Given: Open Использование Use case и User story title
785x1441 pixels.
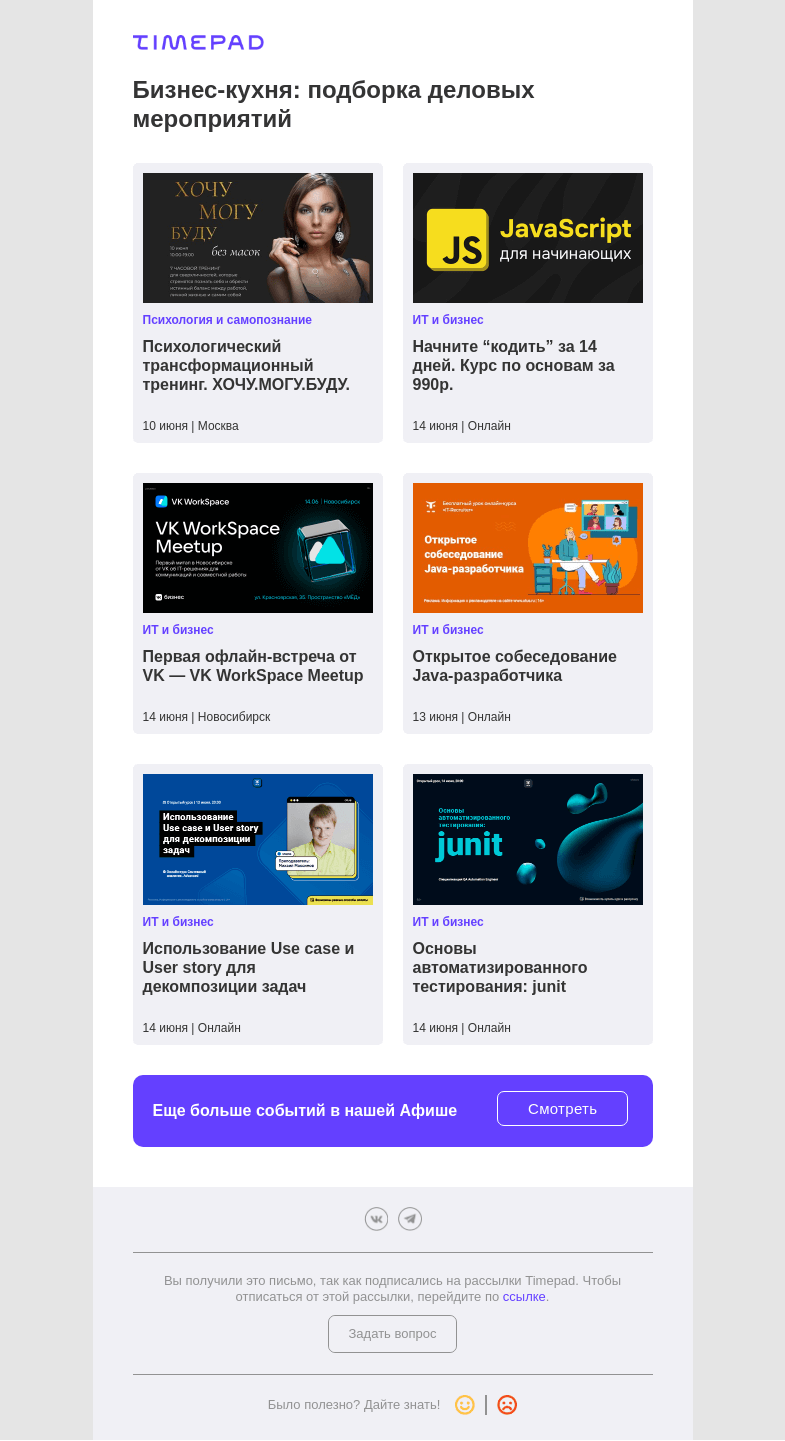Looking at the screenshot, I should tap(249, 968).
